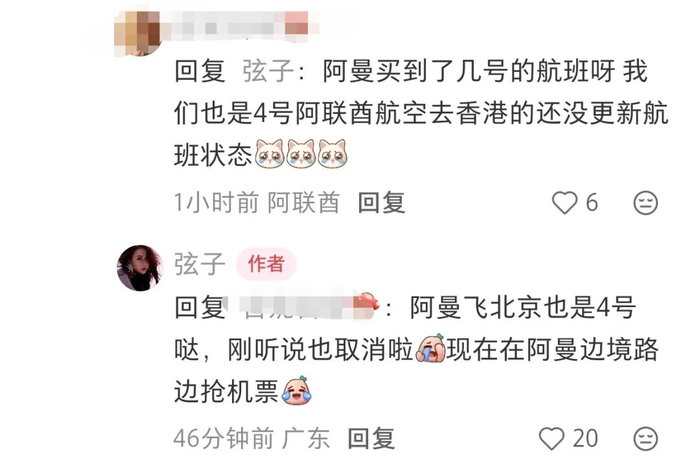This screenshot has width=700, height=473.
Task: Click the last crying cat emoji
Action: (333, 154)
